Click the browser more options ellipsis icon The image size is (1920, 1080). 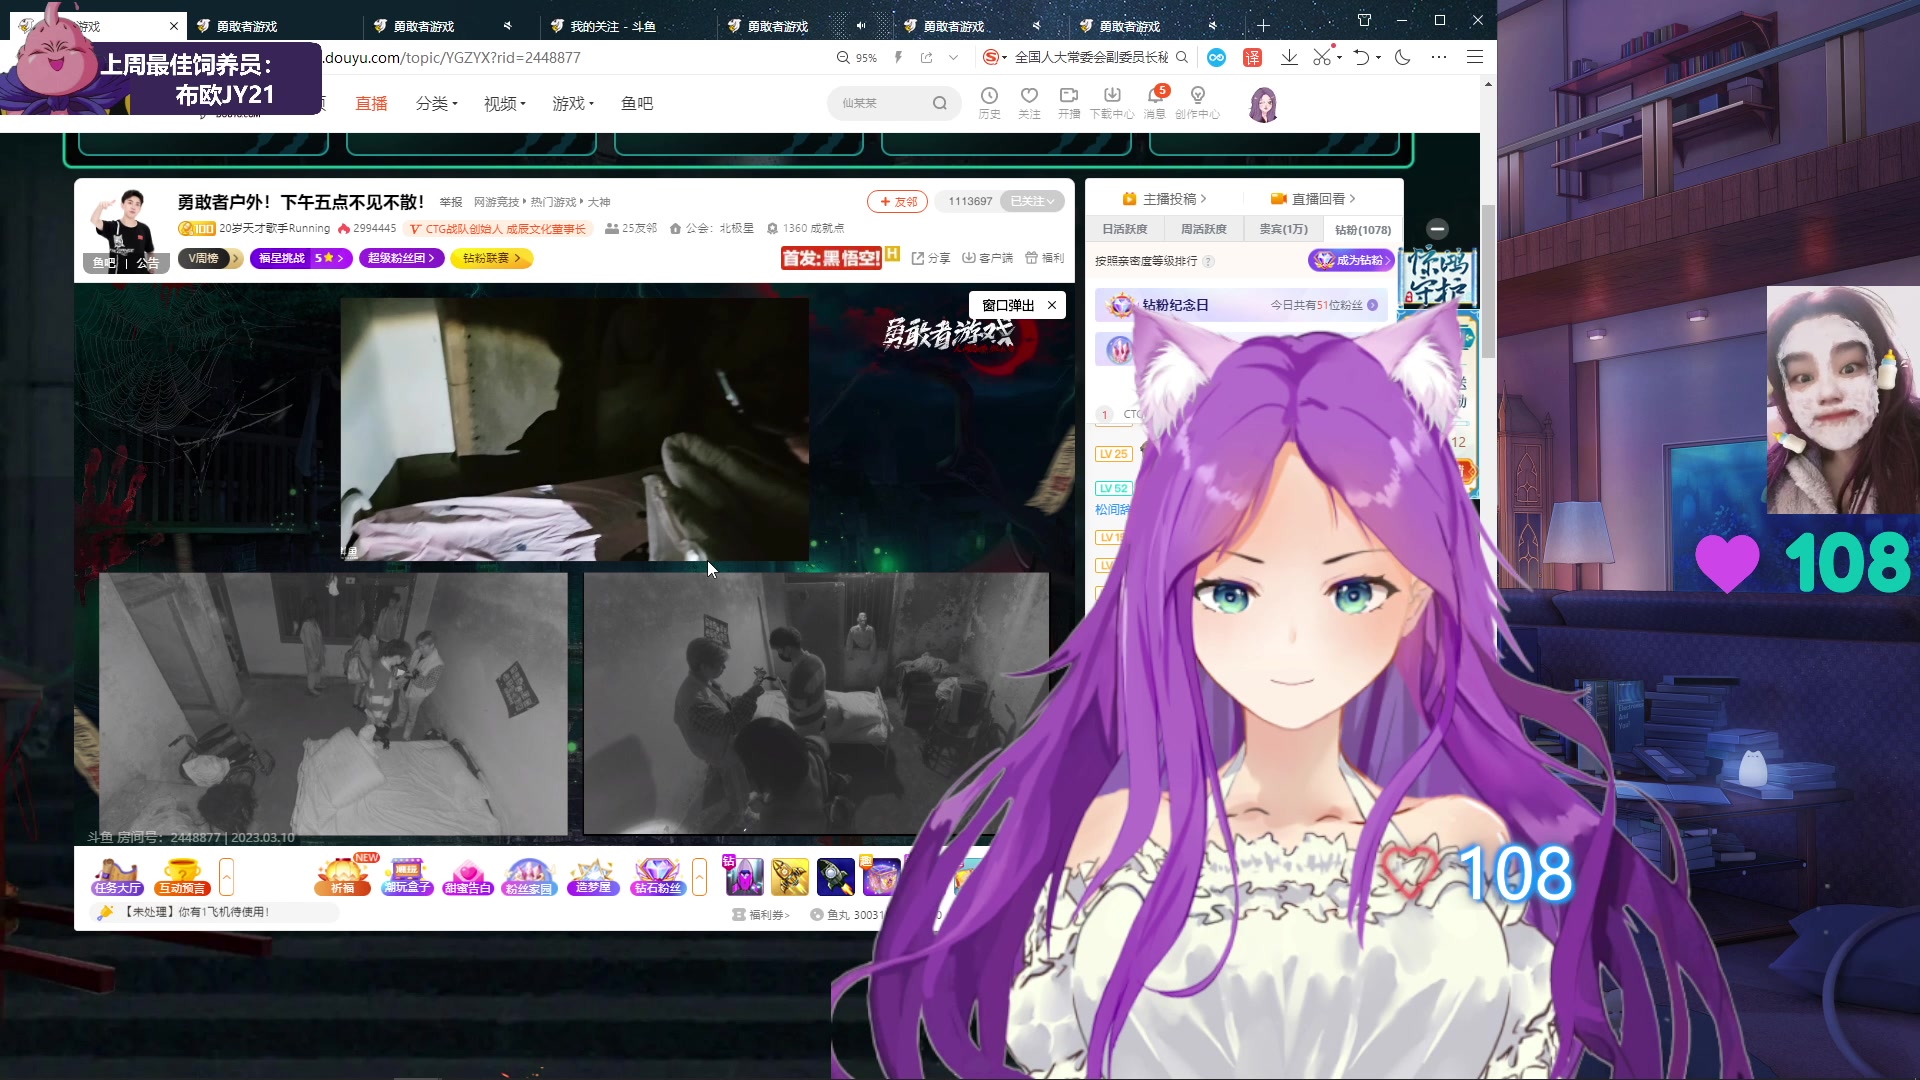[x=1439, y=57]
